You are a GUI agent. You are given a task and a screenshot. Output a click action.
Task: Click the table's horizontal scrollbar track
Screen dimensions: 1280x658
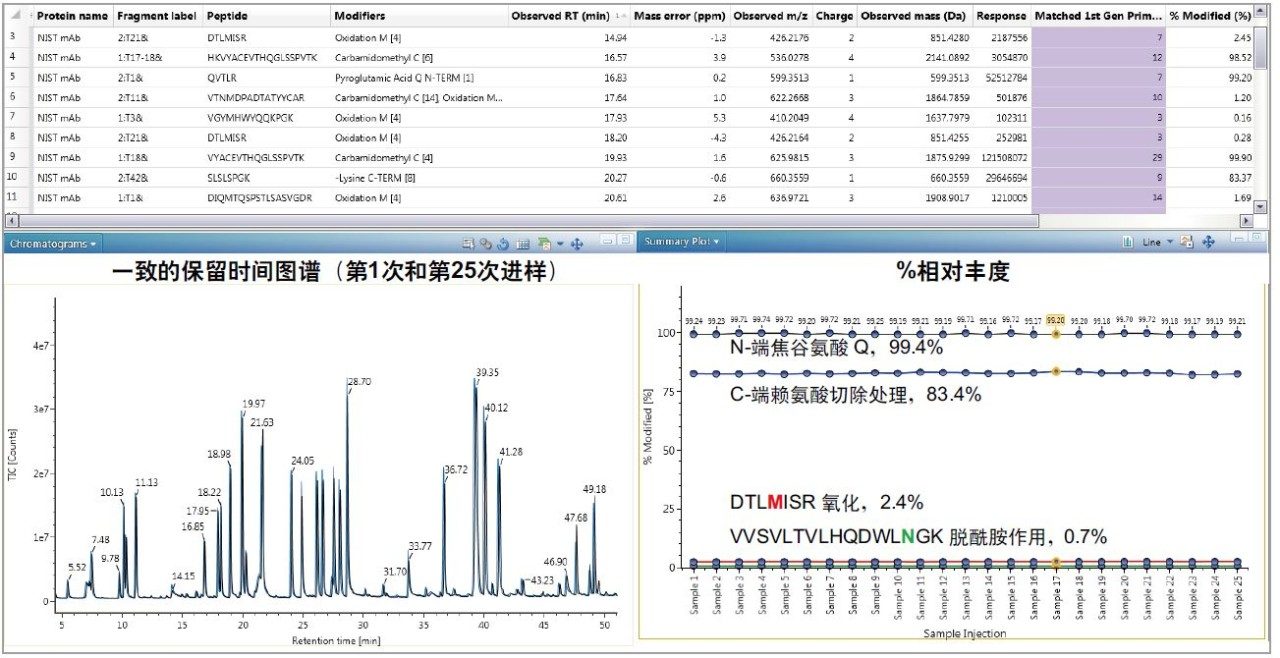tap(630, 219)
